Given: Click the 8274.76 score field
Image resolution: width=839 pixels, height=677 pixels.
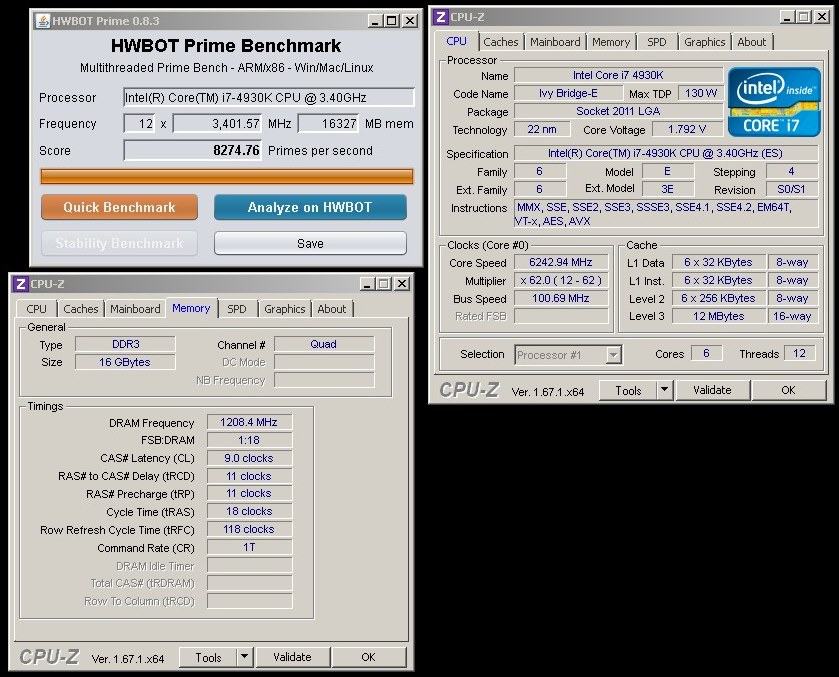Looking at the screenshot, I should (x=193, y=150).
